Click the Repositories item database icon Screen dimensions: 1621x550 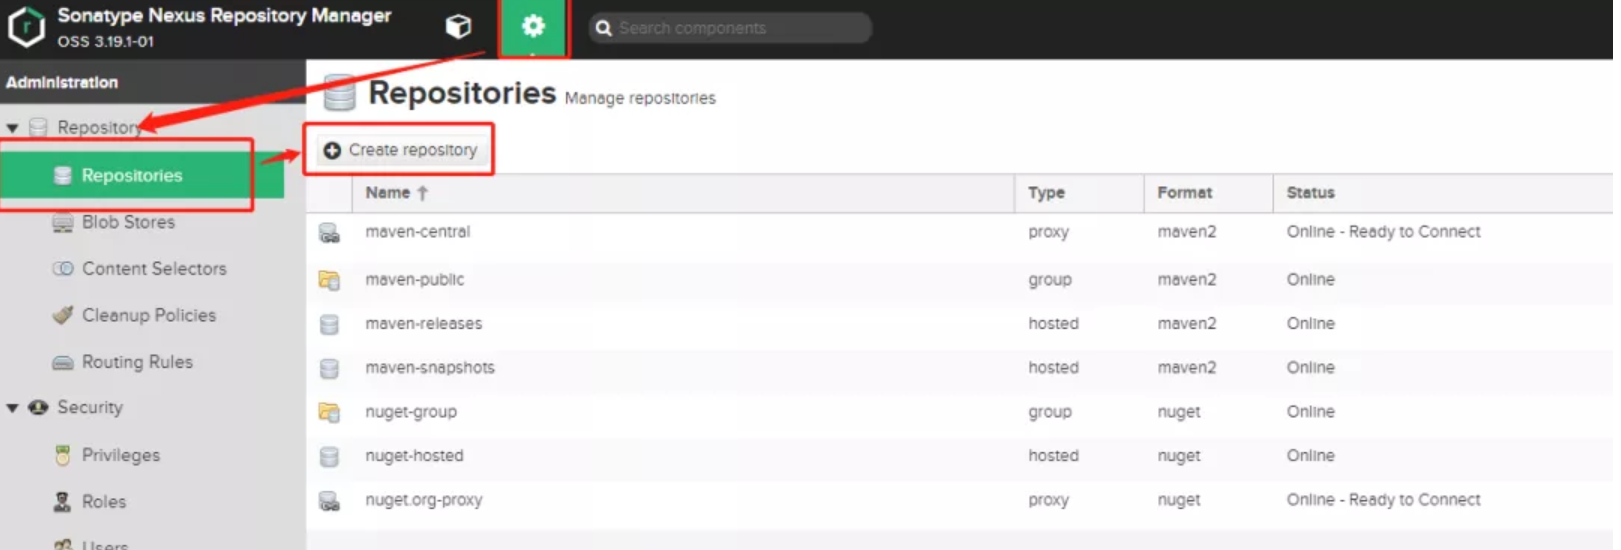coord(63,176)
